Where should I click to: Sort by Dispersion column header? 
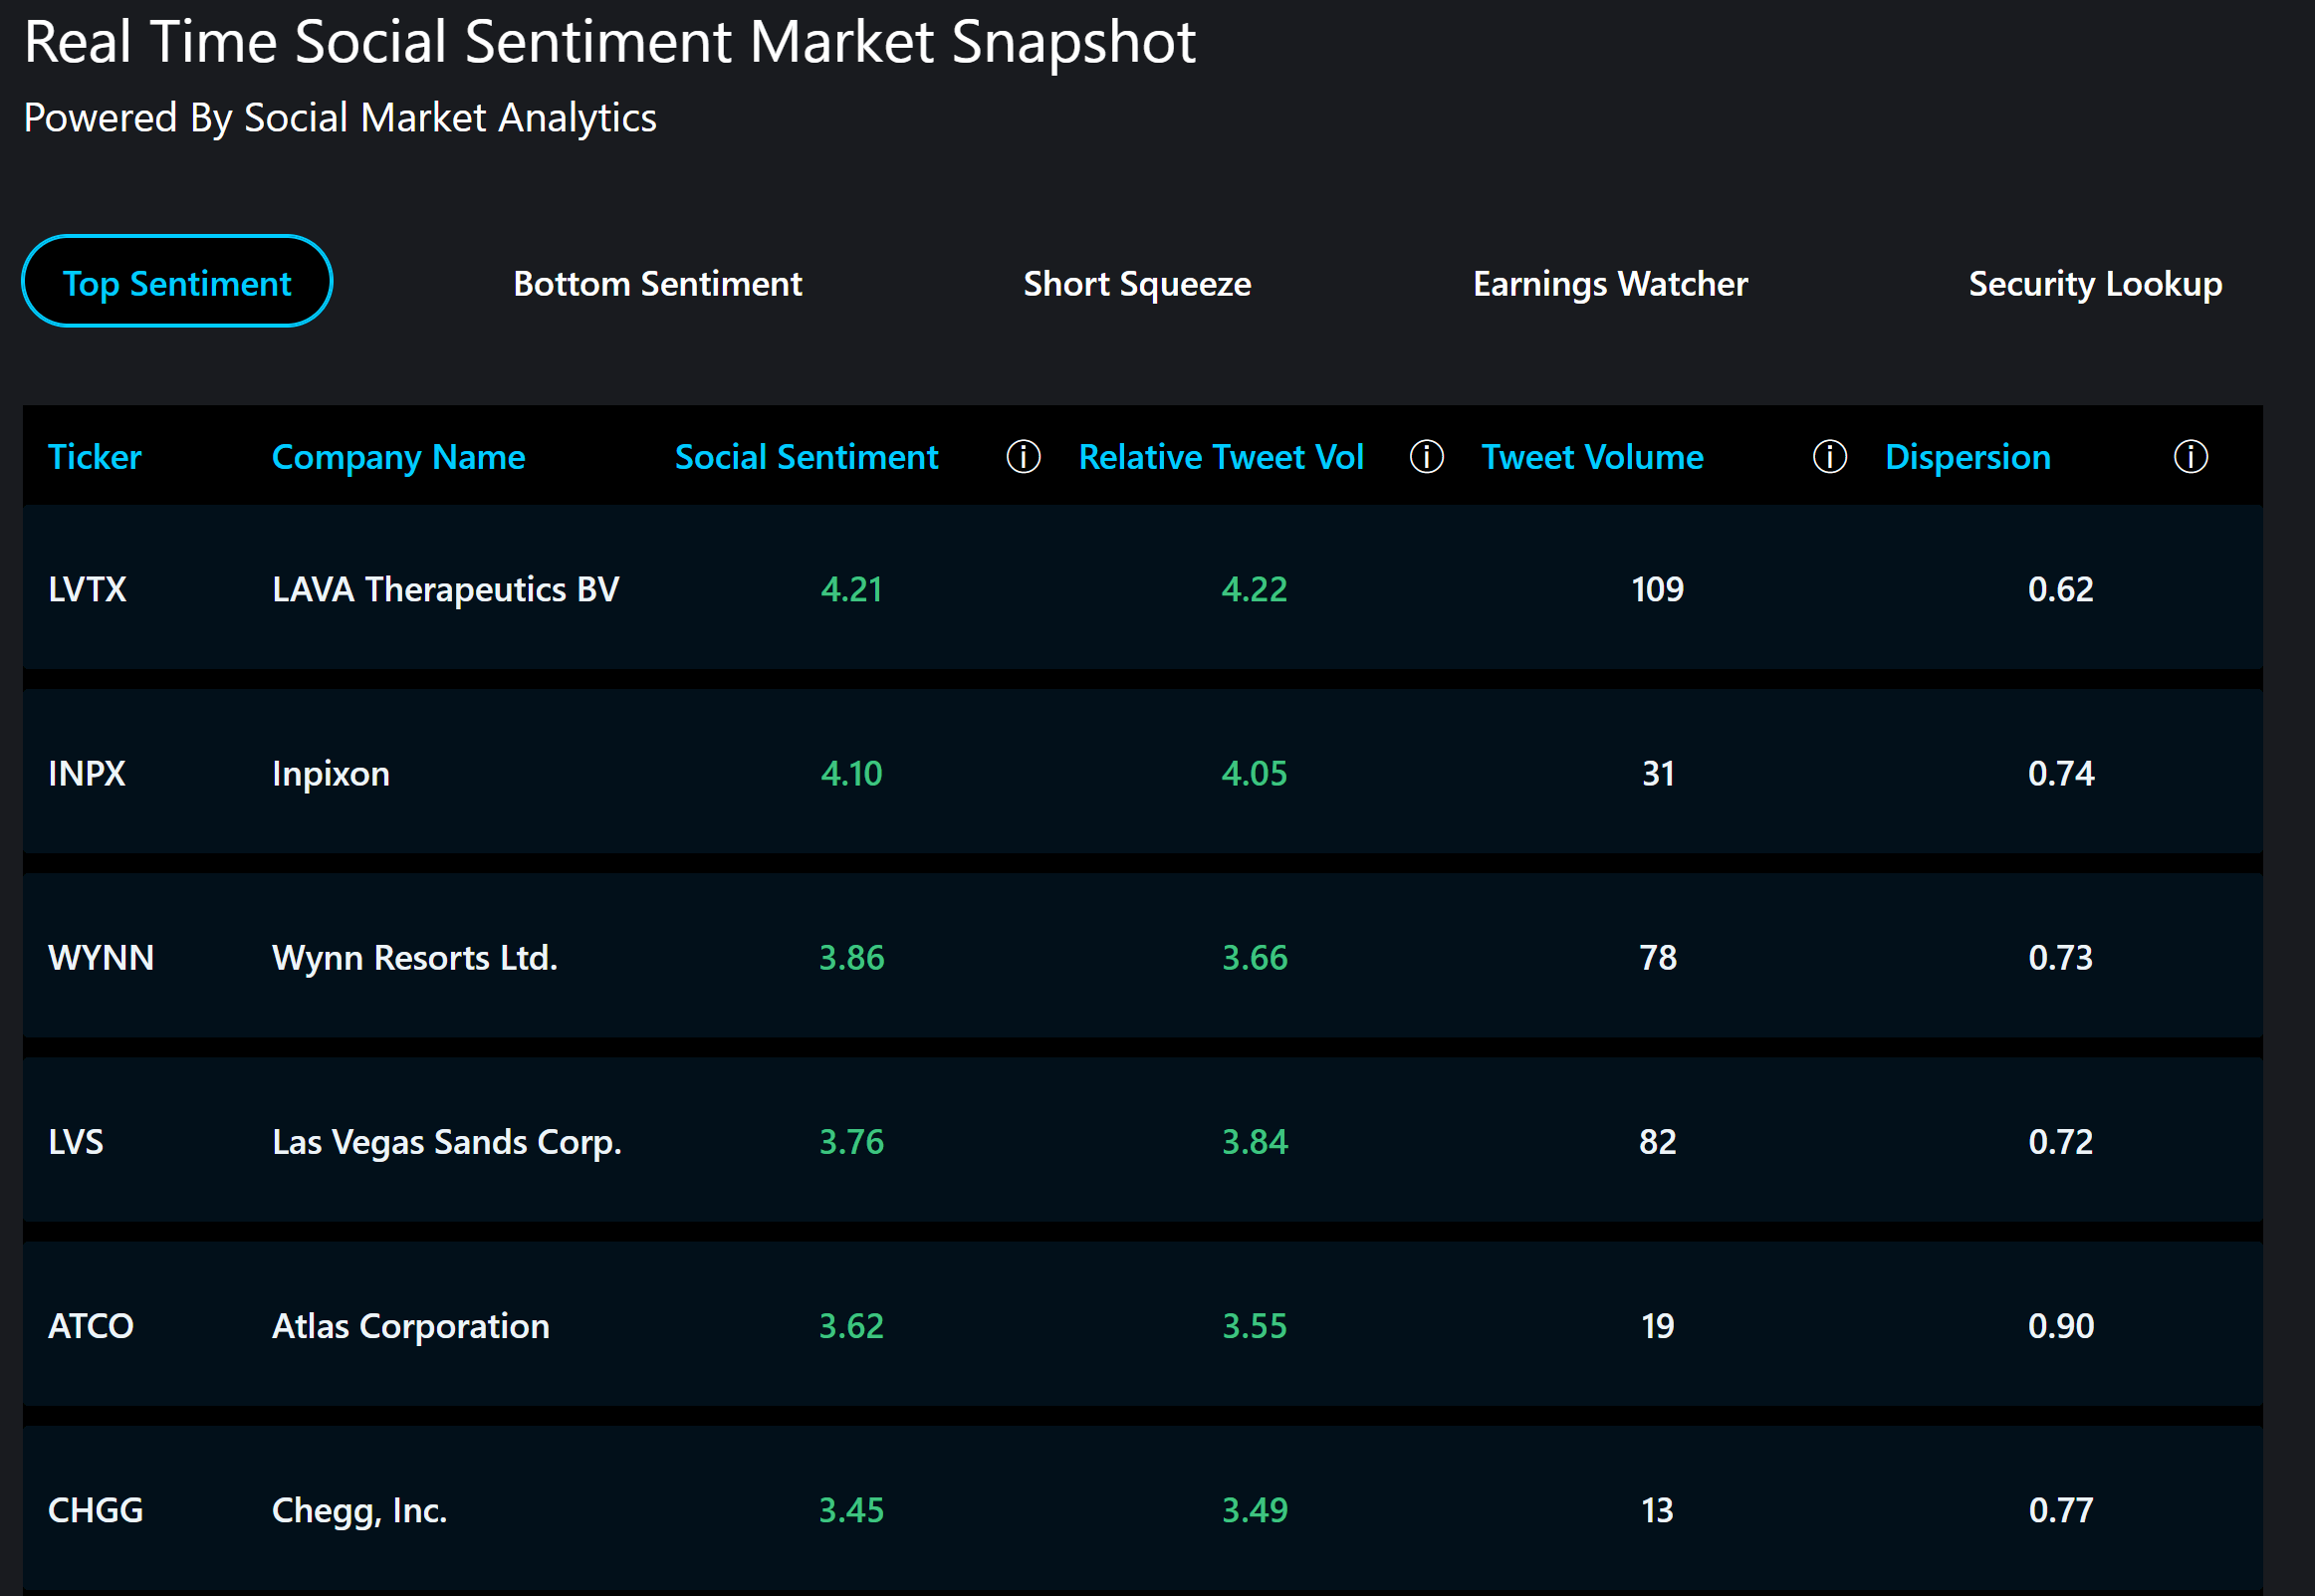click(x=1967, y=457)
